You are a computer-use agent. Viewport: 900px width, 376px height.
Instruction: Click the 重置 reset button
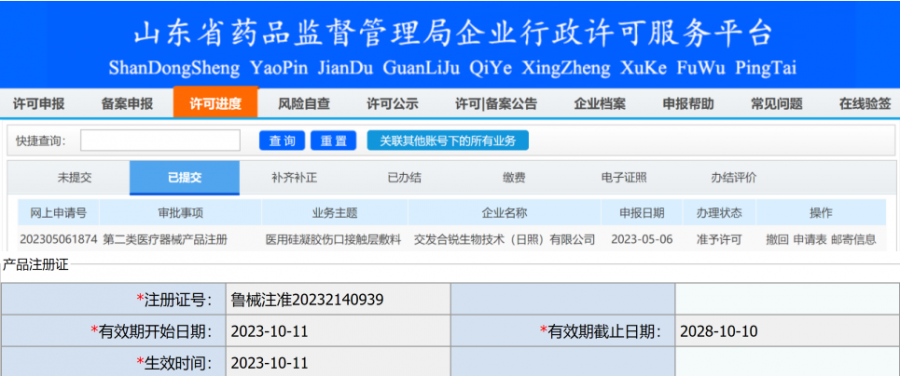pyautogui.click(x=333, y=141)
